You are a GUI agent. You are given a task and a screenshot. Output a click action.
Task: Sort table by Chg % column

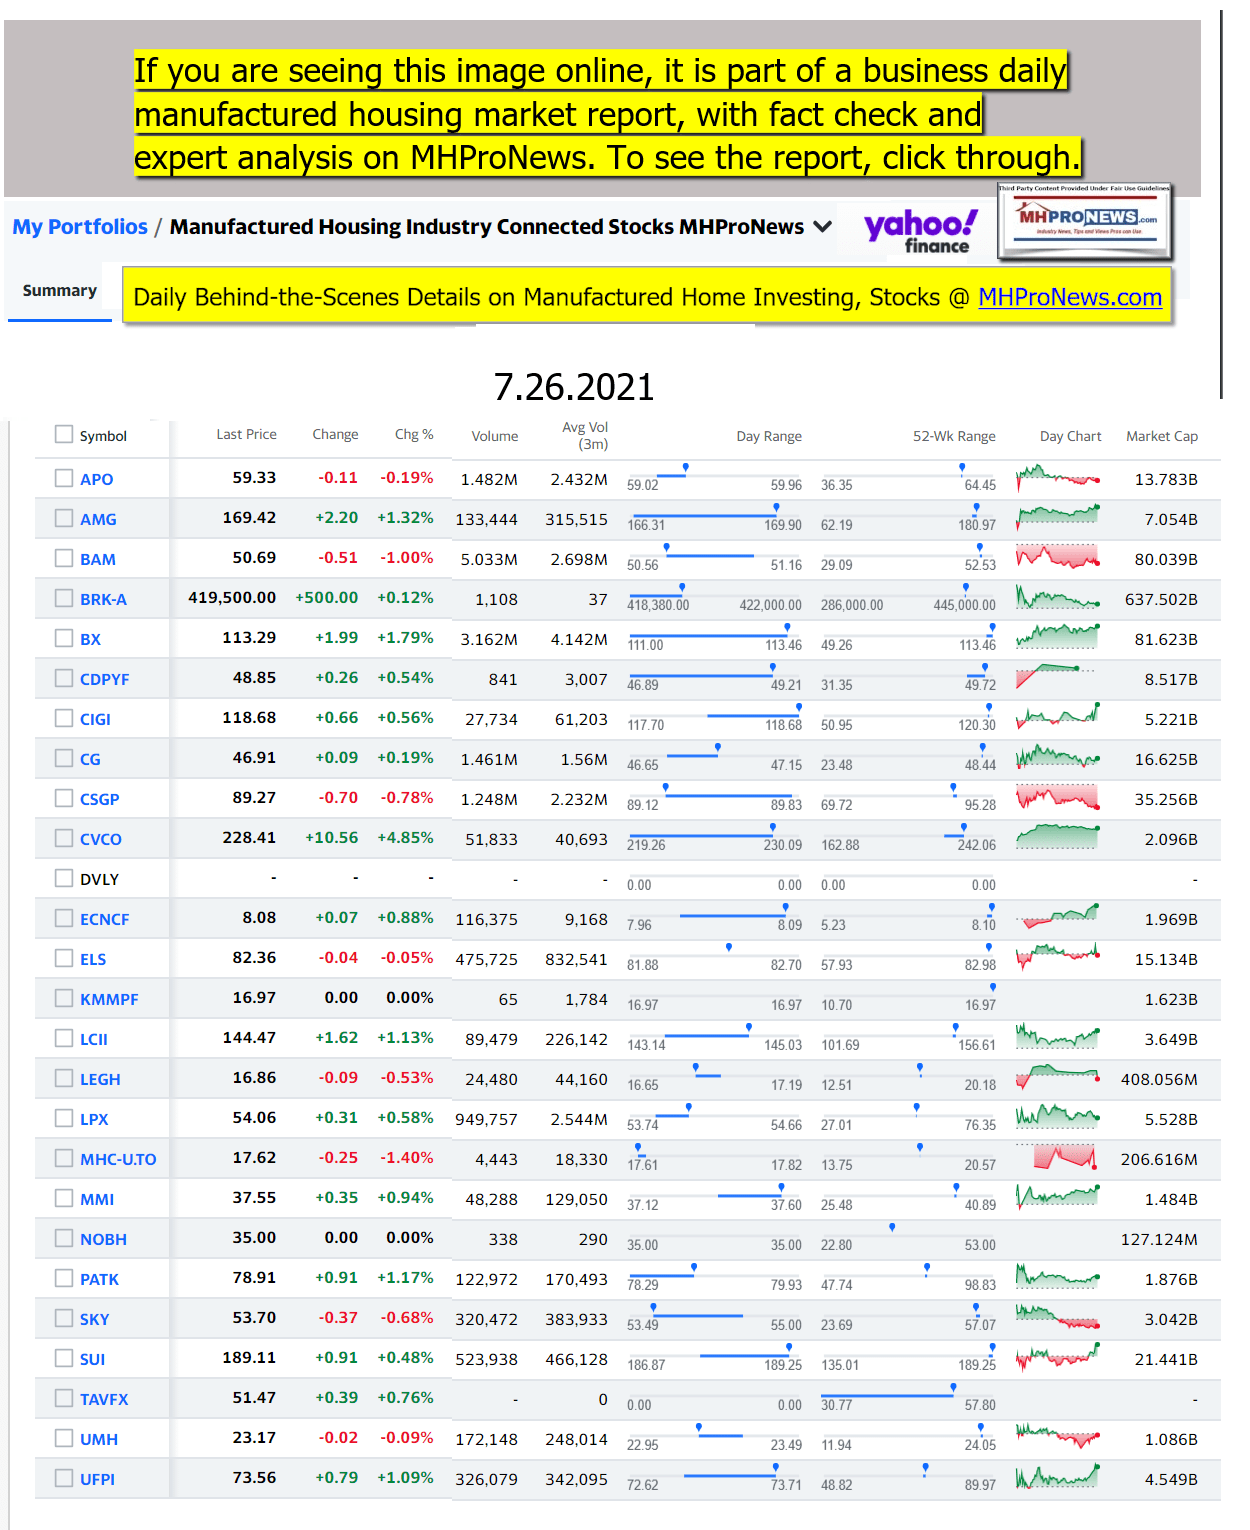pos(414,434)
